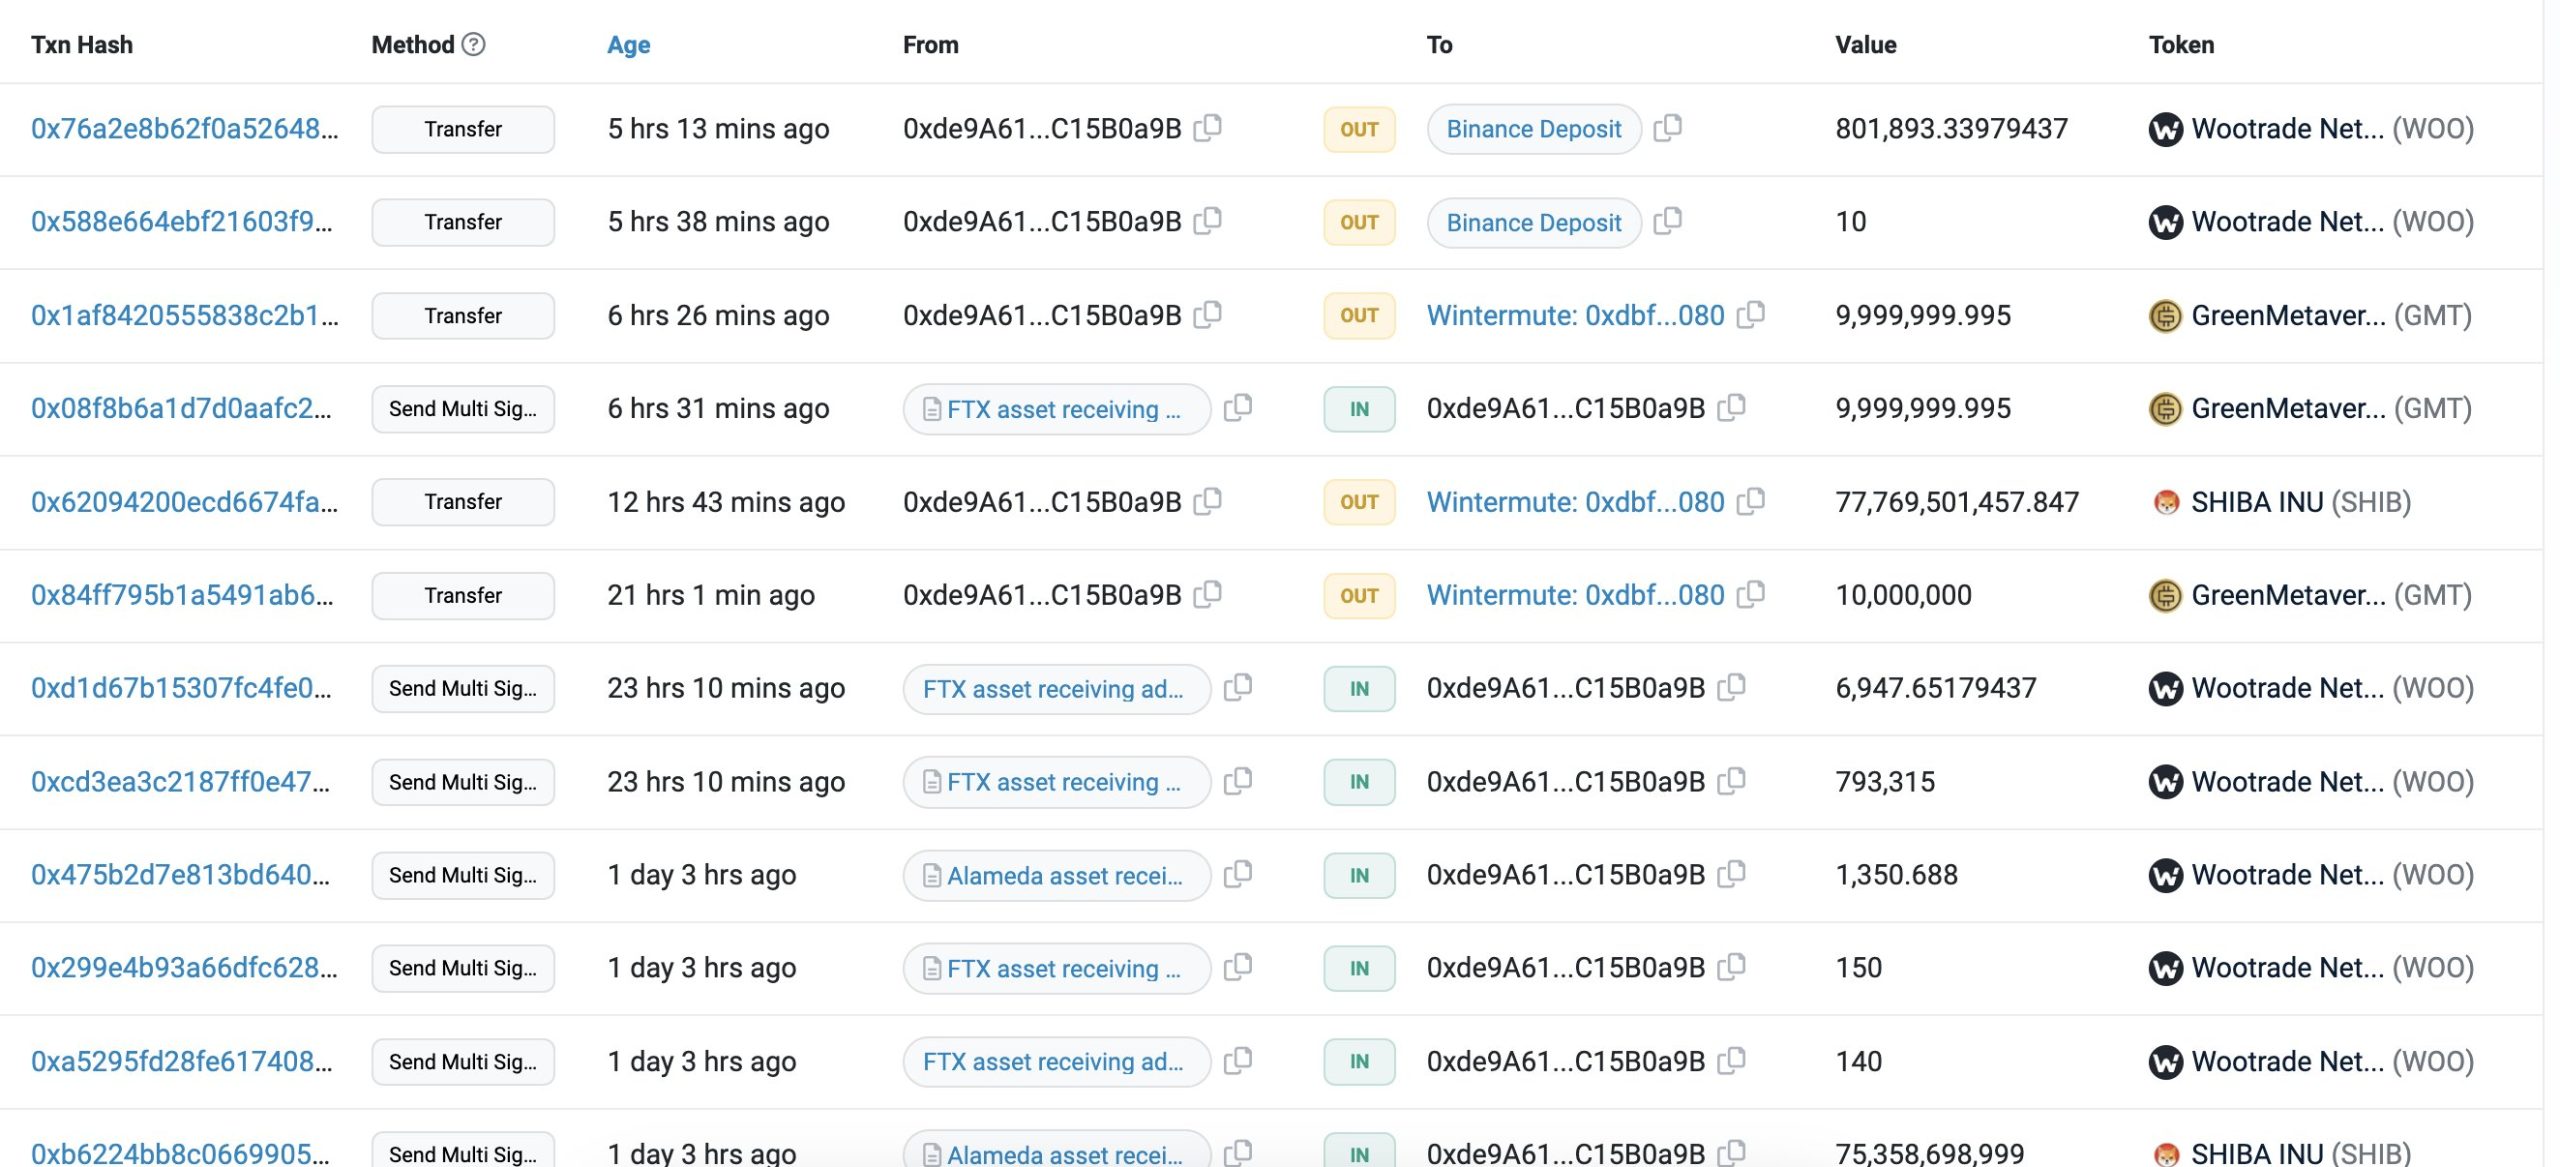Viewport: 2560px width, 1167px height.
Task: Copy FTX sender address in 6 hrs 31 mins row
Action: (1238, 408)
